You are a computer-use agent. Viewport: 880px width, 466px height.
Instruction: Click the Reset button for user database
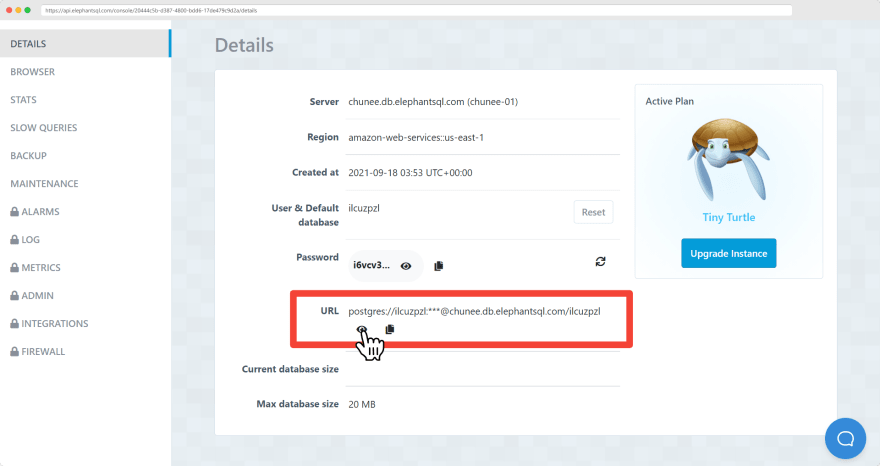593,212
